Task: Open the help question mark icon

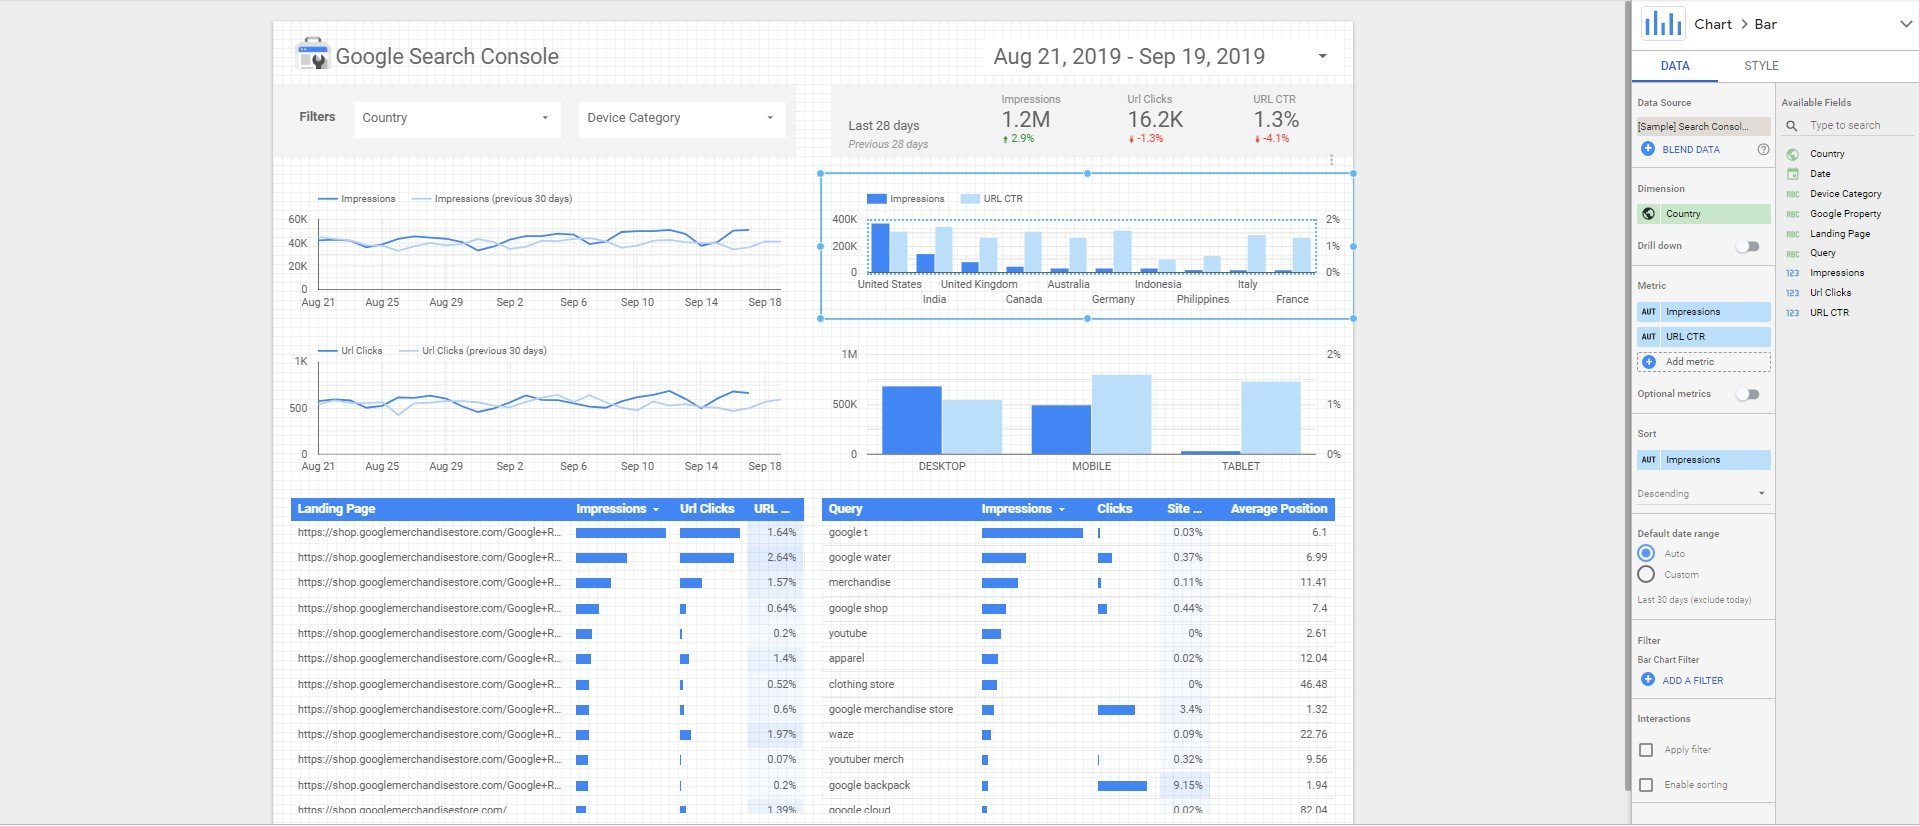Action: click(x=1763, y=149)
